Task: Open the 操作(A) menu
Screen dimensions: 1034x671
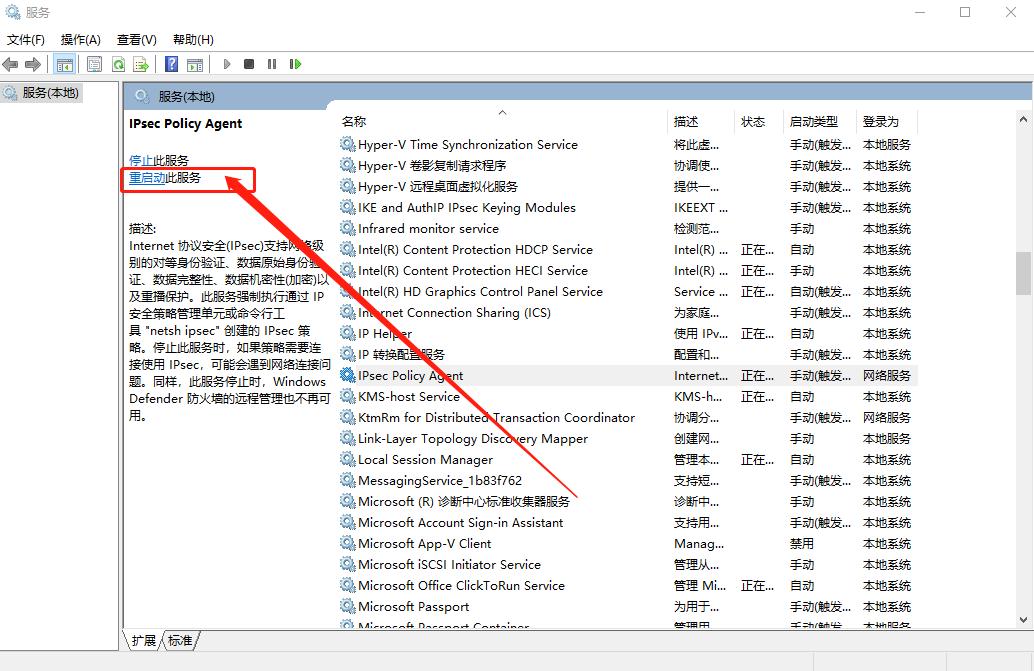Action: click(80, 40)
